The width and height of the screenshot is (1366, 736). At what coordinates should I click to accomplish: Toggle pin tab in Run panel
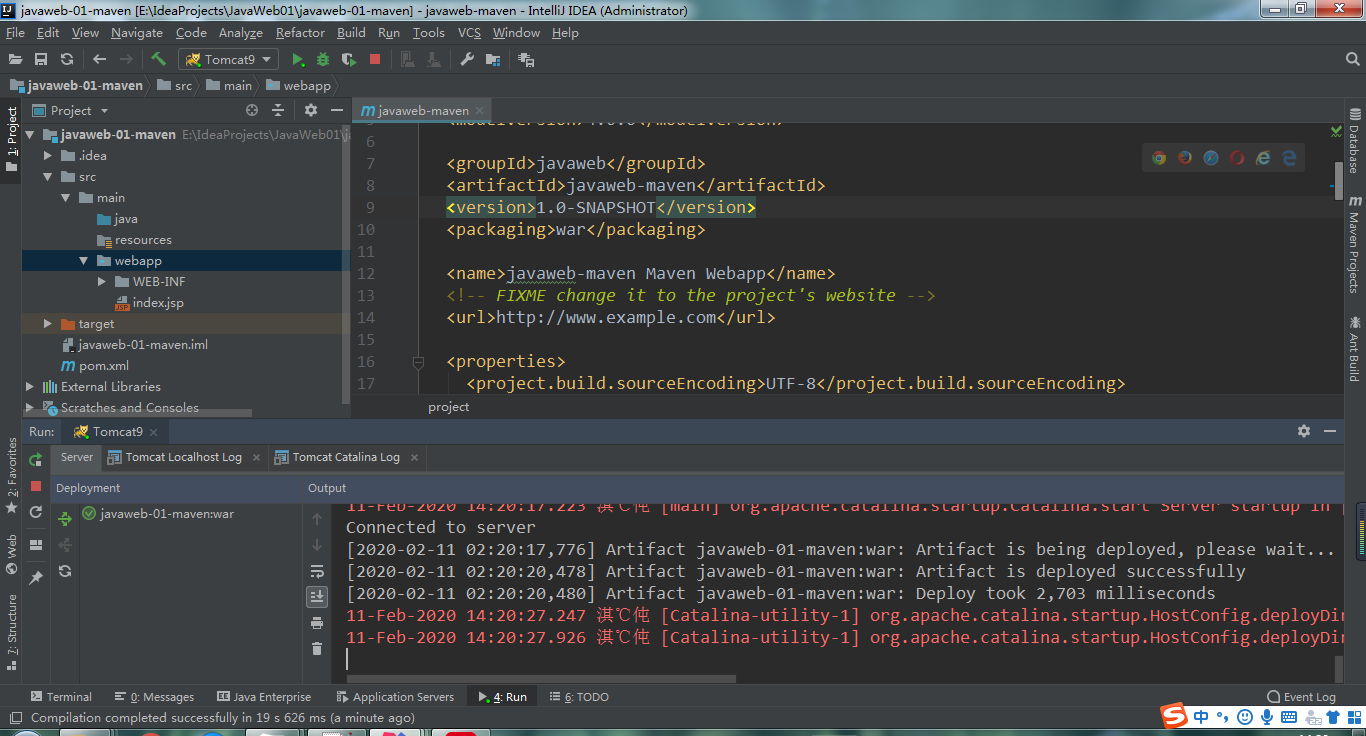click(36, 578)
